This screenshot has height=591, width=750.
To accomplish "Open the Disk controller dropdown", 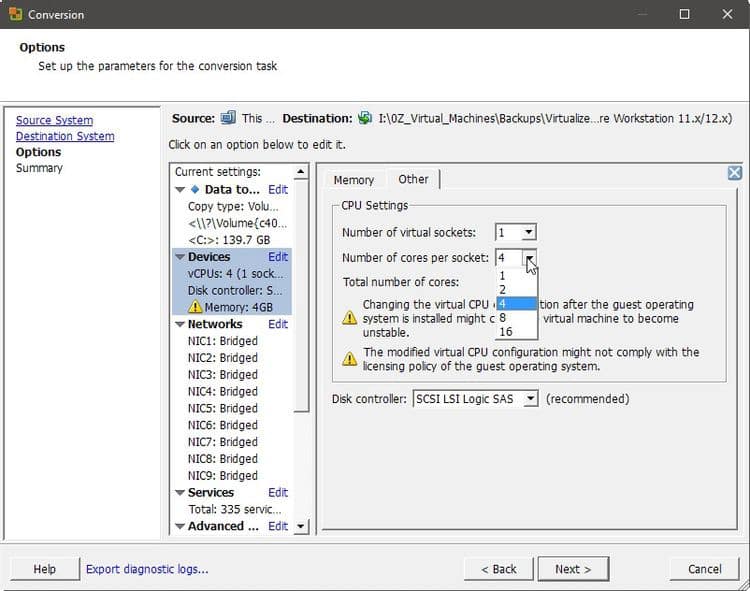I will click(530, 399).
